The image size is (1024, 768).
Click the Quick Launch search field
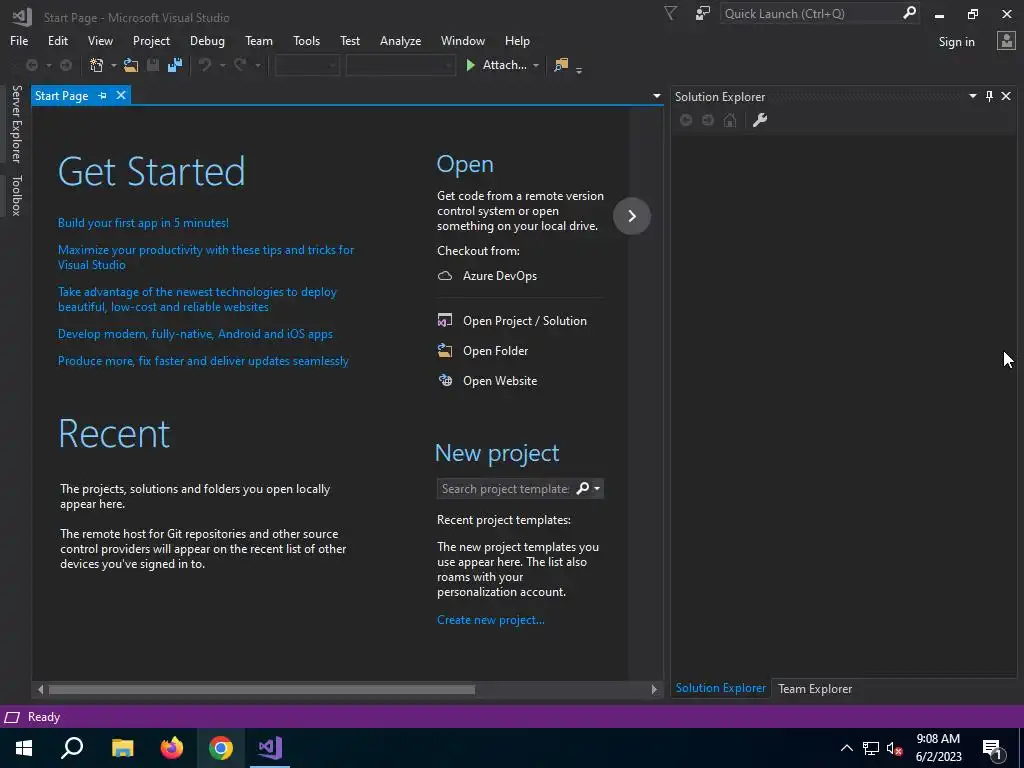click(811, 13)
